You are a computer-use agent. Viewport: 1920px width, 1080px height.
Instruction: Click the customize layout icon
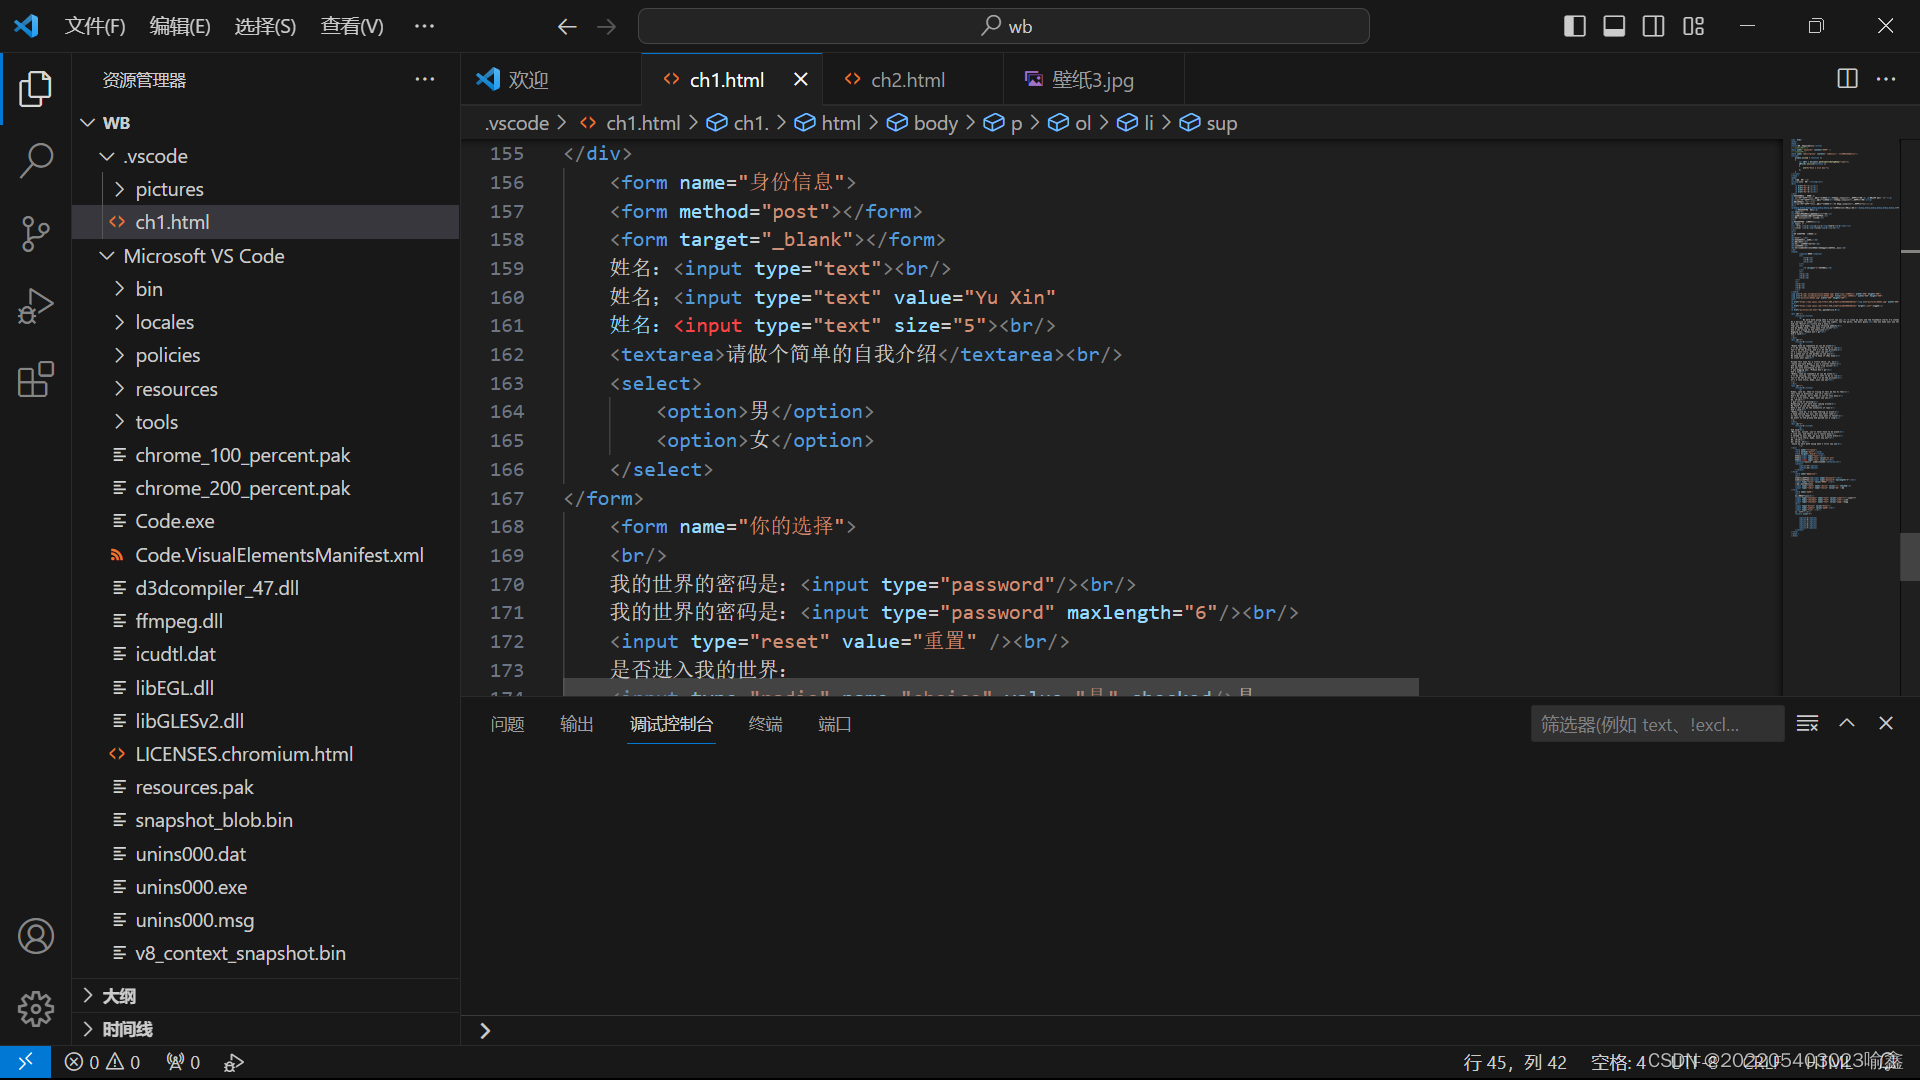click(1693, 26)
